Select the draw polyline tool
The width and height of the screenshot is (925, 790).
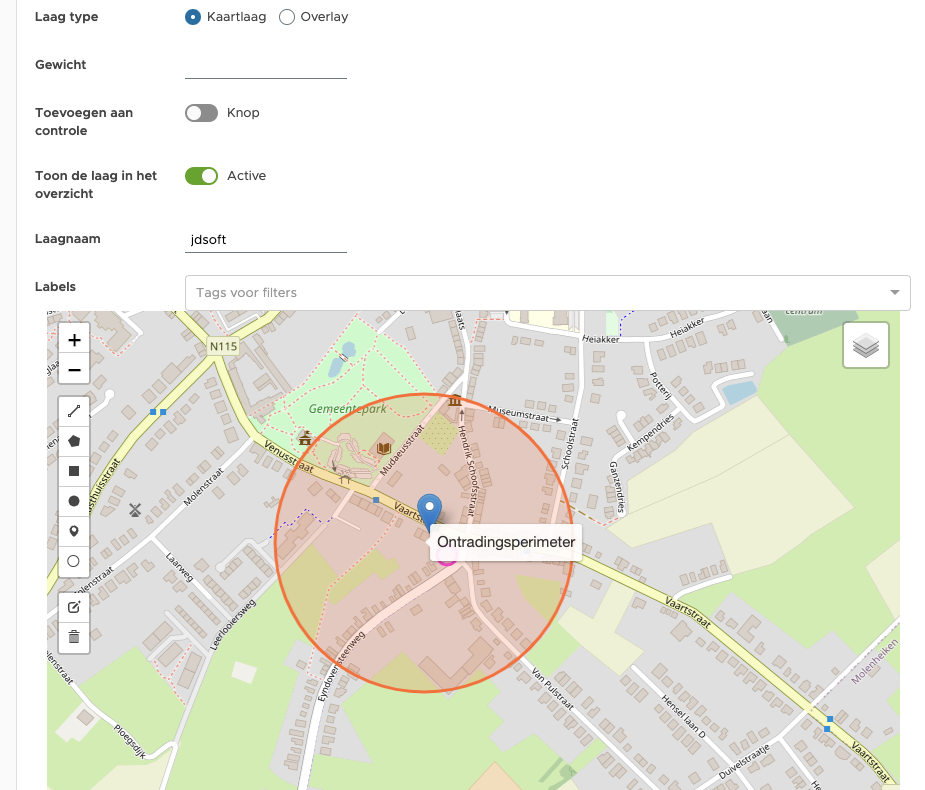pos(74,410)
